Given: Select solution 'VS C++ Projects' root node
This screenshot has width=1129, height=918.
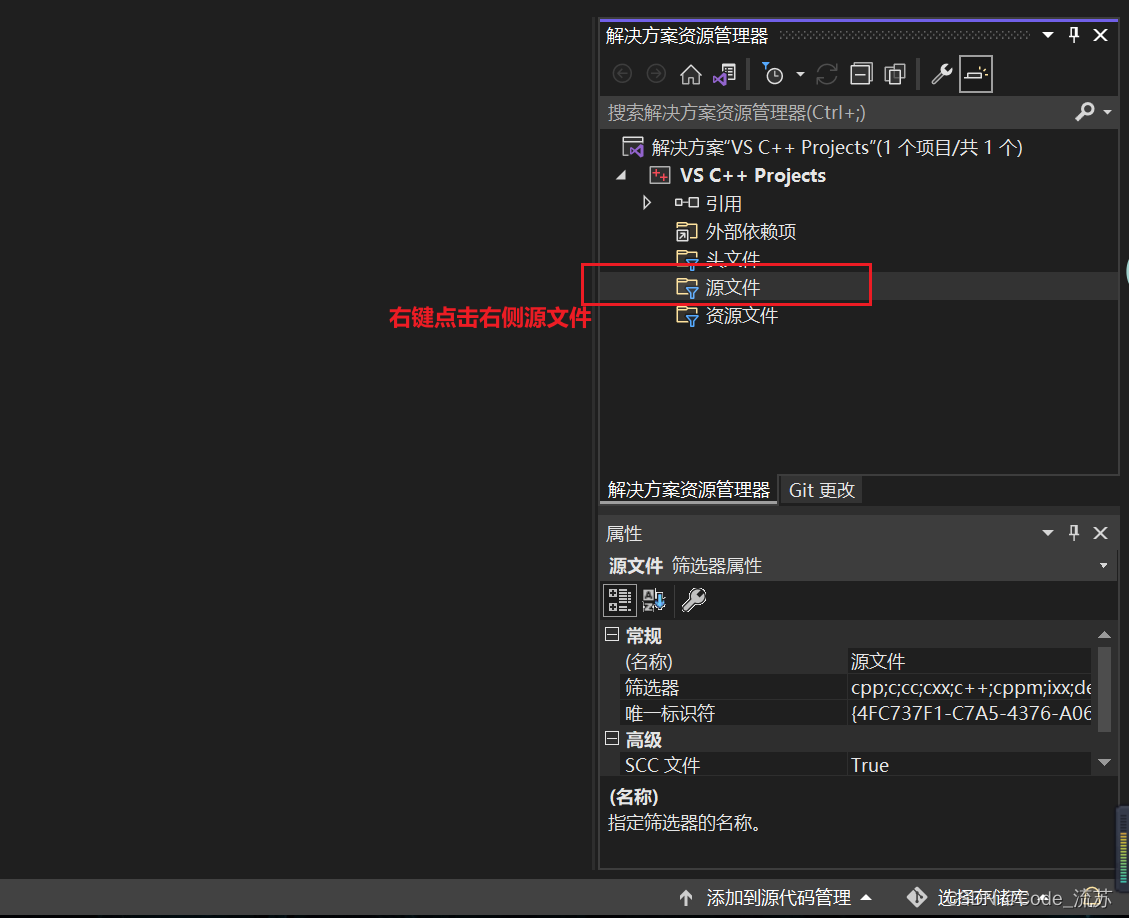Looking at the screenshot, I should pos(822,148).
